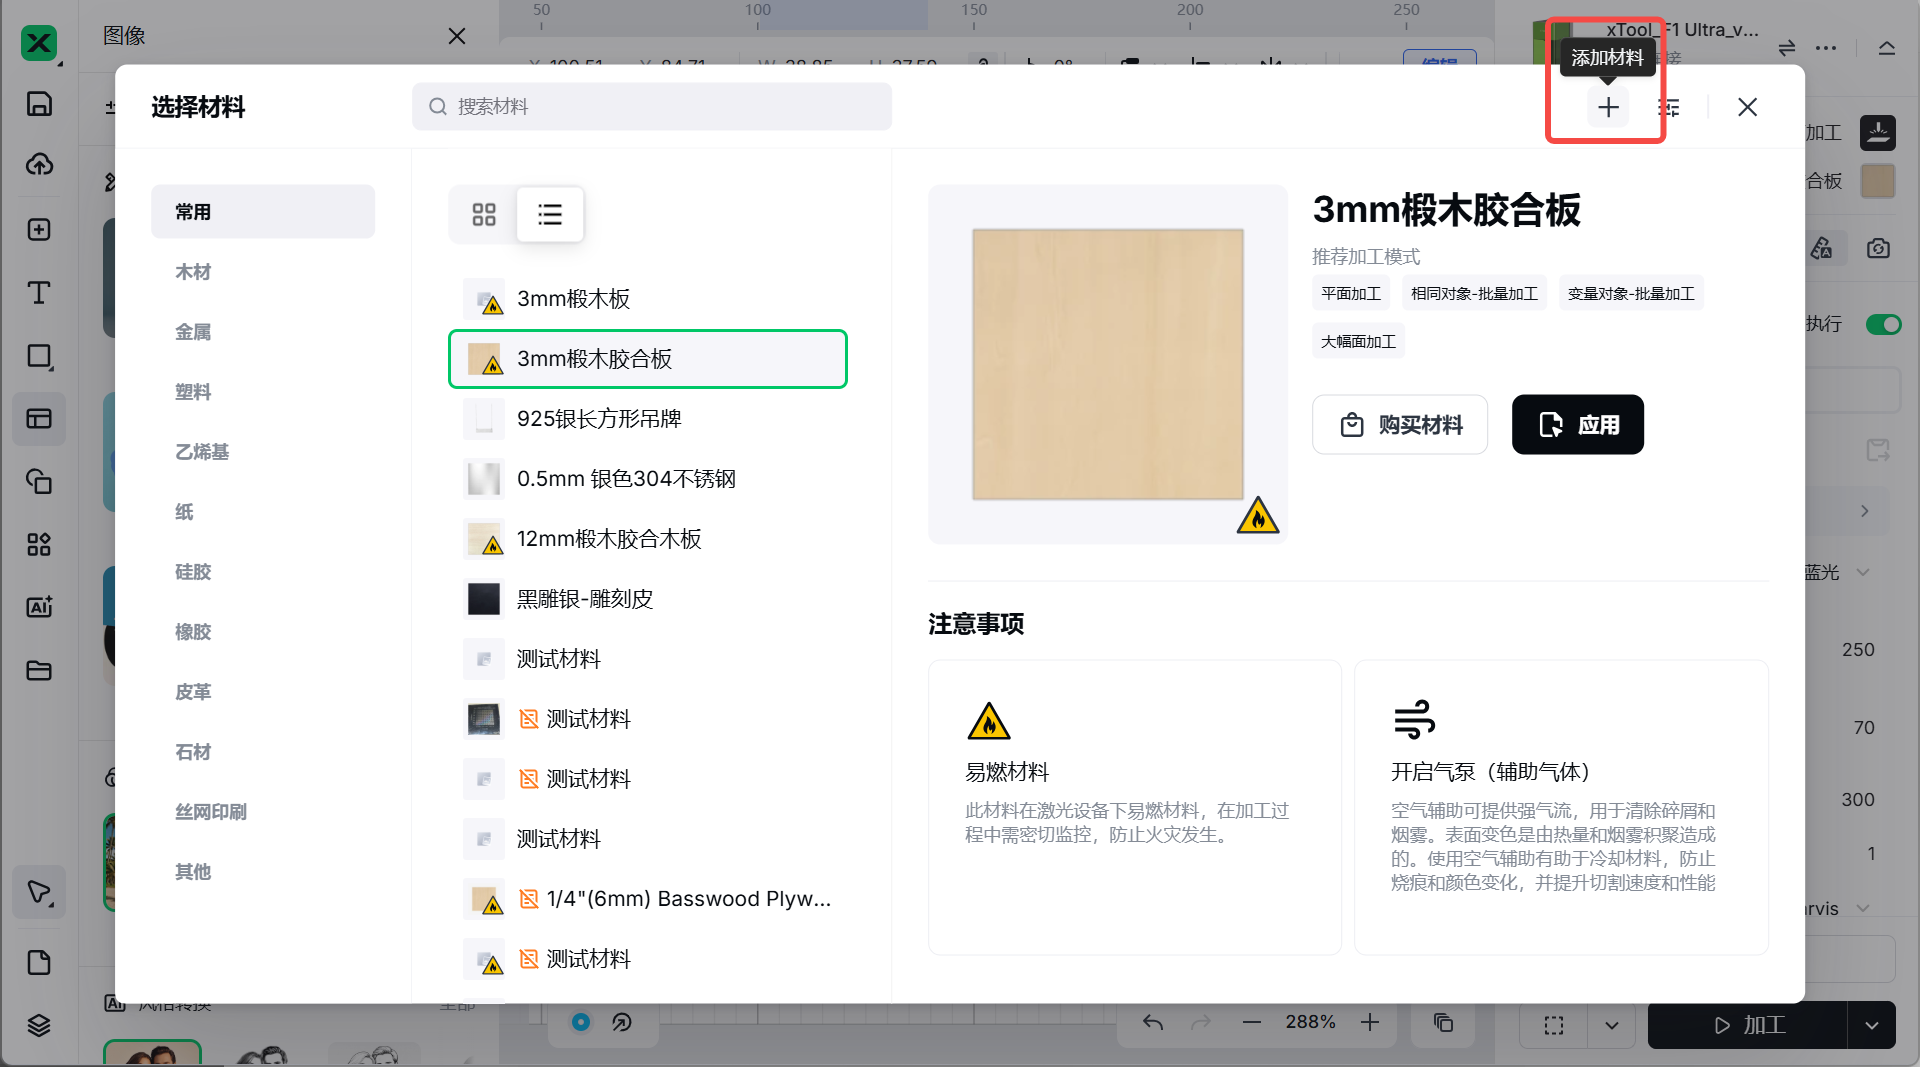
Task: Switch to the grid view layout
Action: [484, 214]
